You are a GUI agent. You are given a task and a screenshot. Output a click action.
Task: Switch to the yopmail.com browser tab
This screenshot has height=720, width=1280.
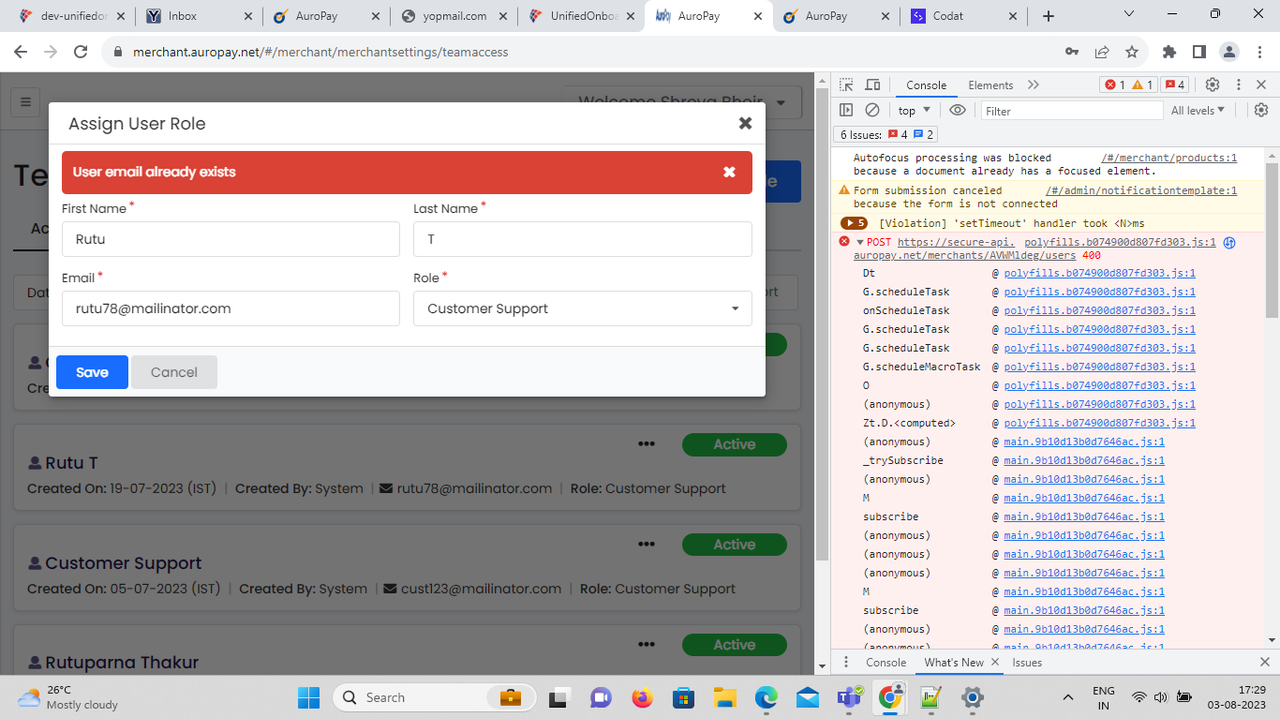coord(455,16)
